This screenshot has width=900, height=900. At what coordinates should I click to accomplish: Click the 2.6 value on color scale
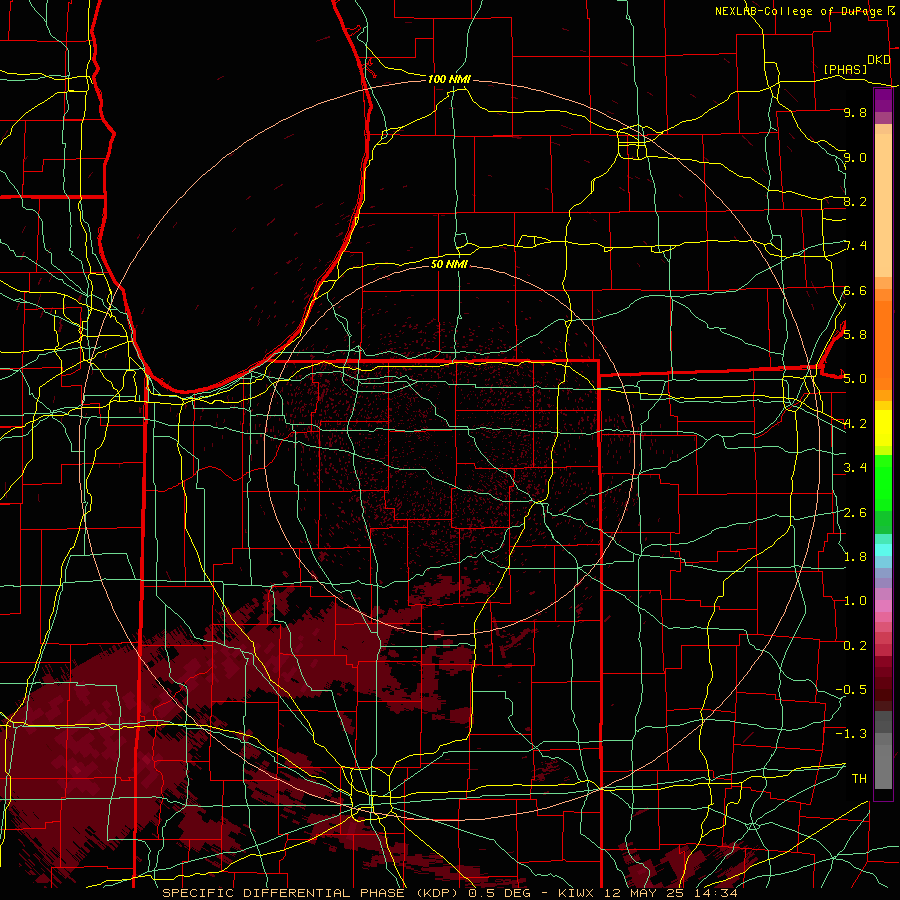click(855, 512)
